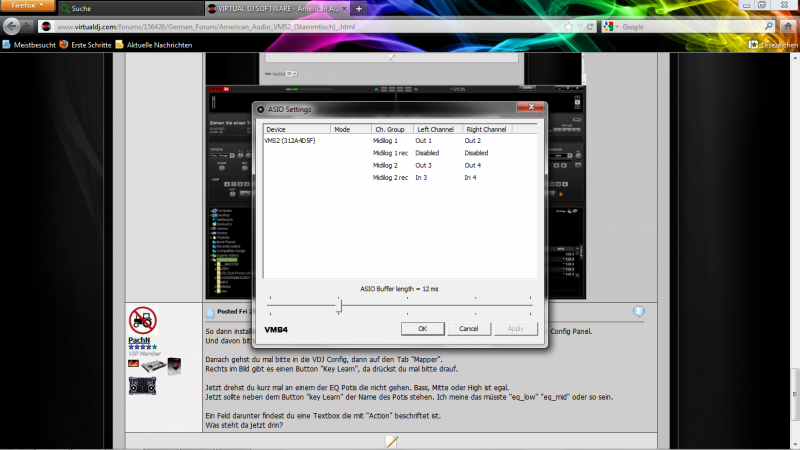Click the In 4 right channel cell
800x450 pixels.
point(470,178)
